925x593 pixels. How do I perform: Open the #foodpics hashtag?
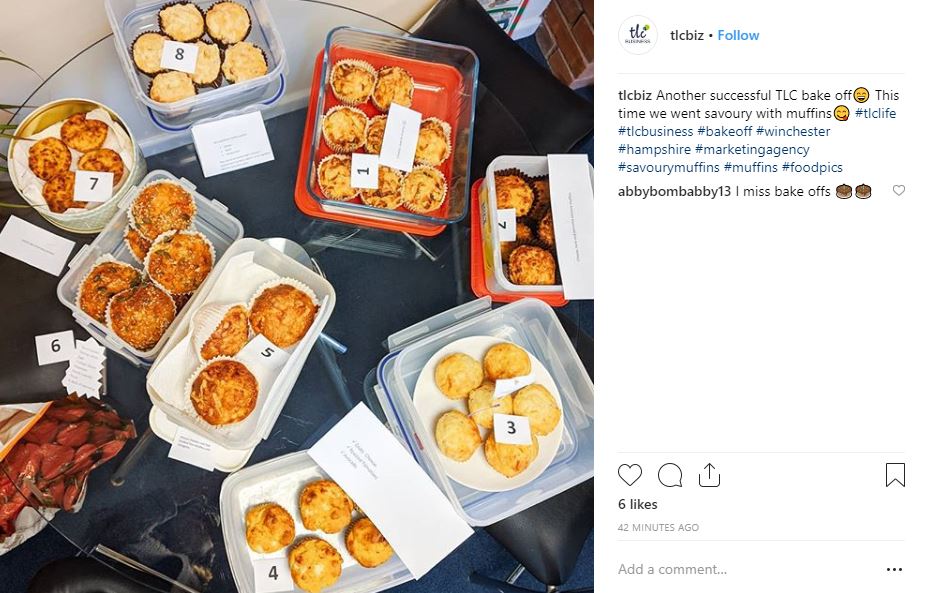click(x=812, y=168)
